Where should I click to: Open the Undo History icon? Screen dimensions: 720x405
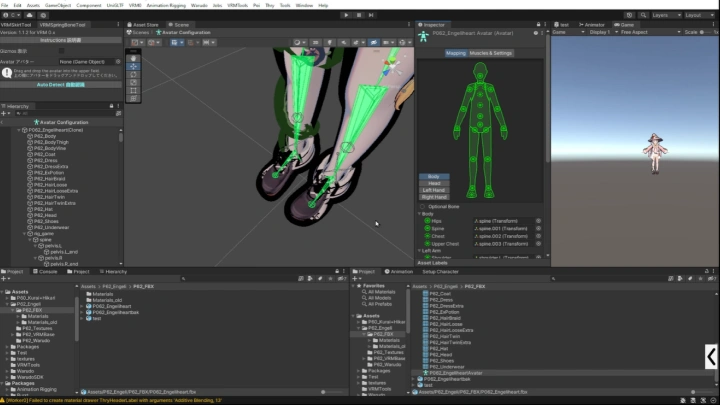click(631, 15)
